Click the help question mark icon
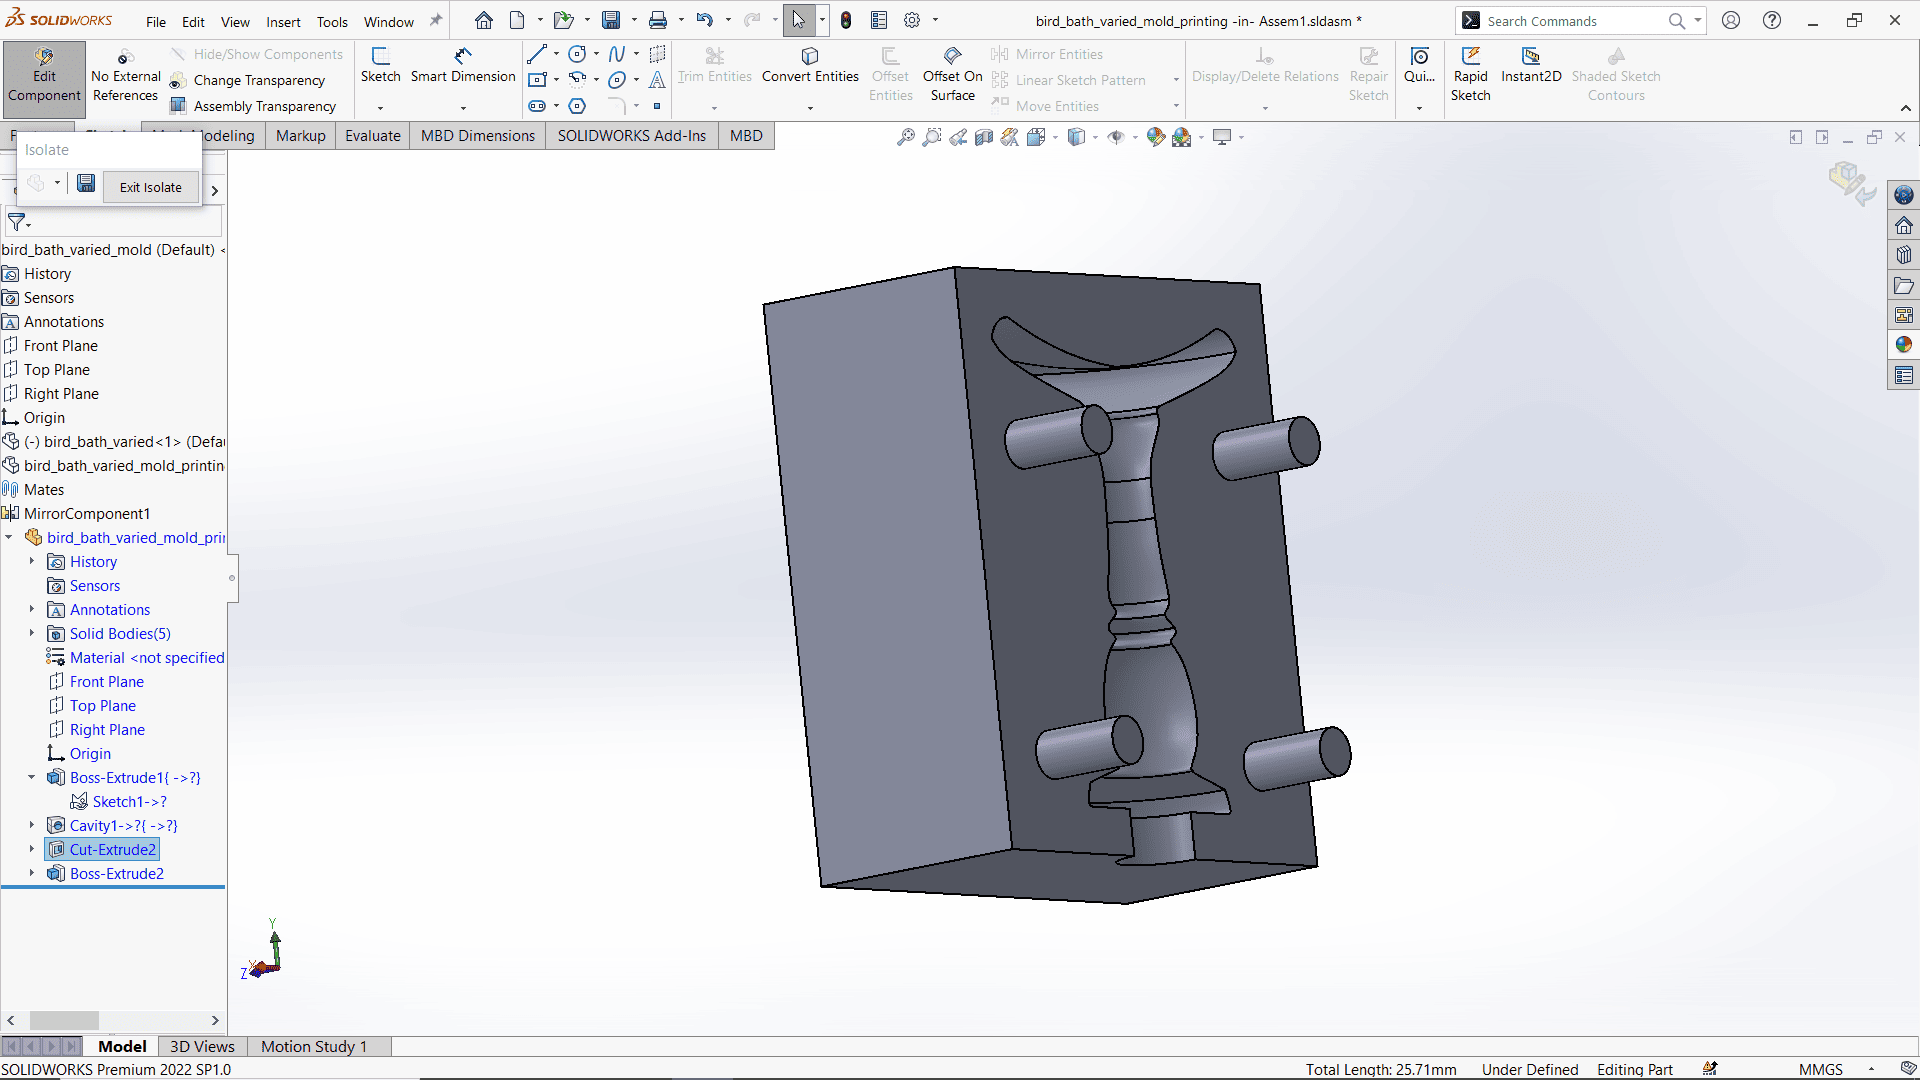Screen dimensions: 1920x1080 point(1772,20)
